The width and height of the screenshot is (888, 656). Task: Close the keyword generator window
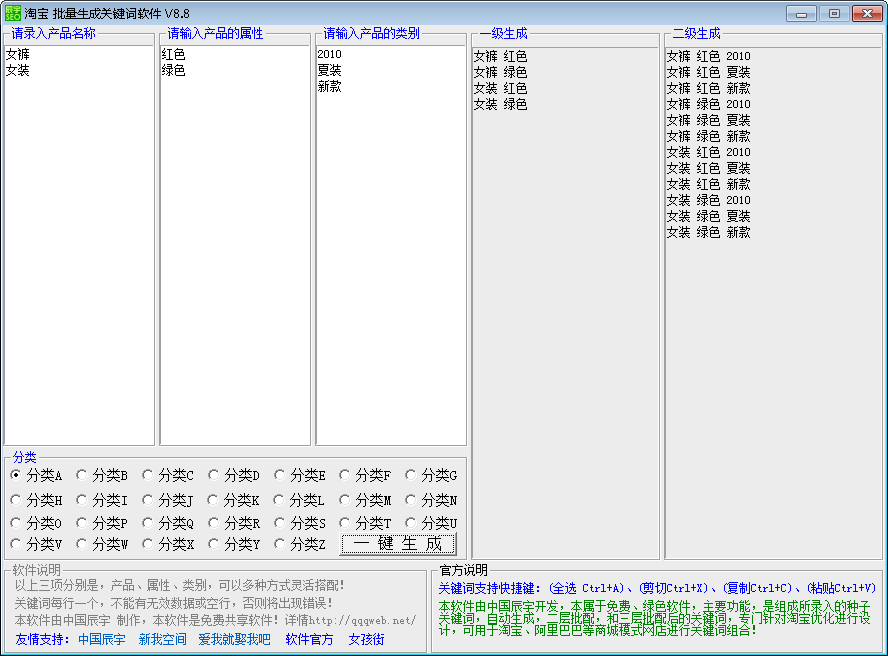point(867,14)
